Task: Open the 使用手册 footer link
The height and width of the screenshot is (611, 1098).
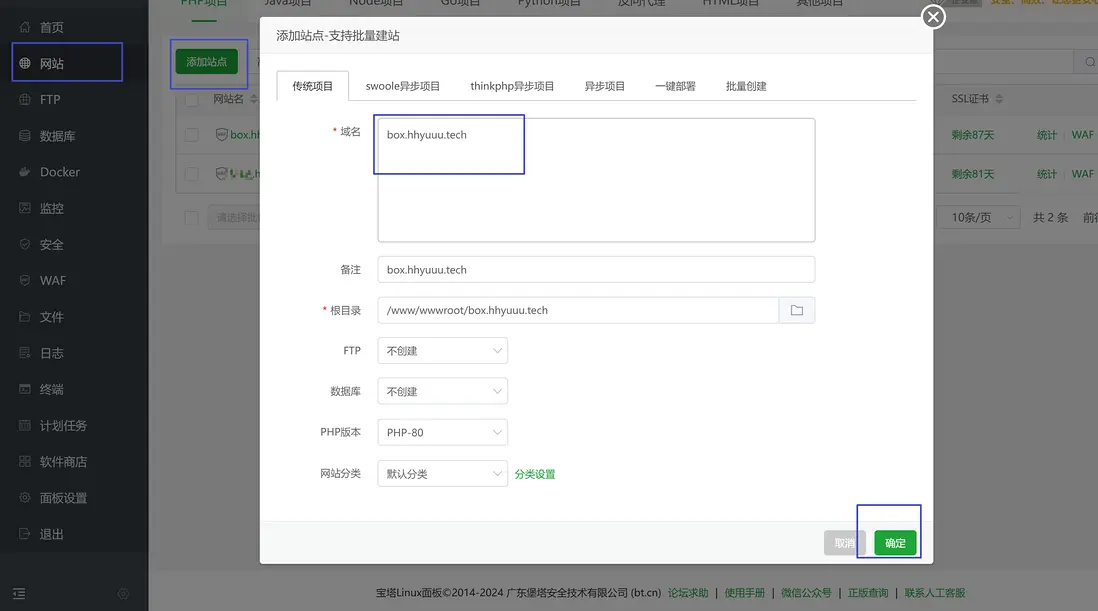Action: point(744,593)
